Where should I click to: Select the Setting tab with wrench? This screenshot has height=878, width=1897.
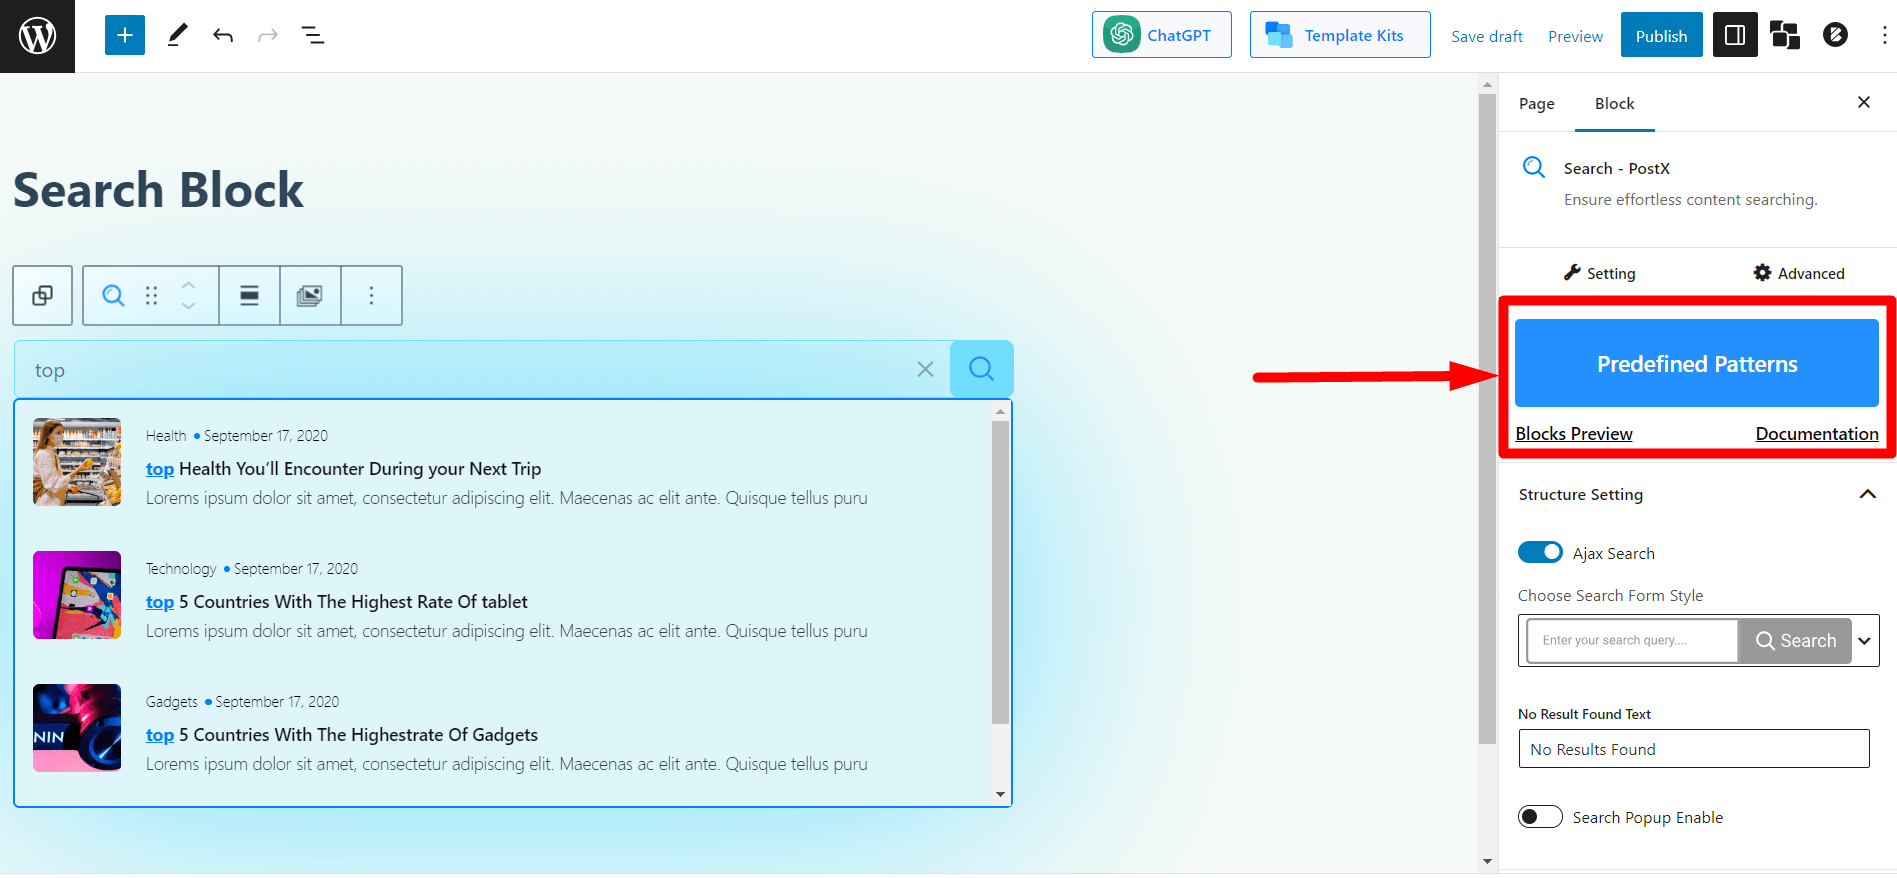(1600, 273)
